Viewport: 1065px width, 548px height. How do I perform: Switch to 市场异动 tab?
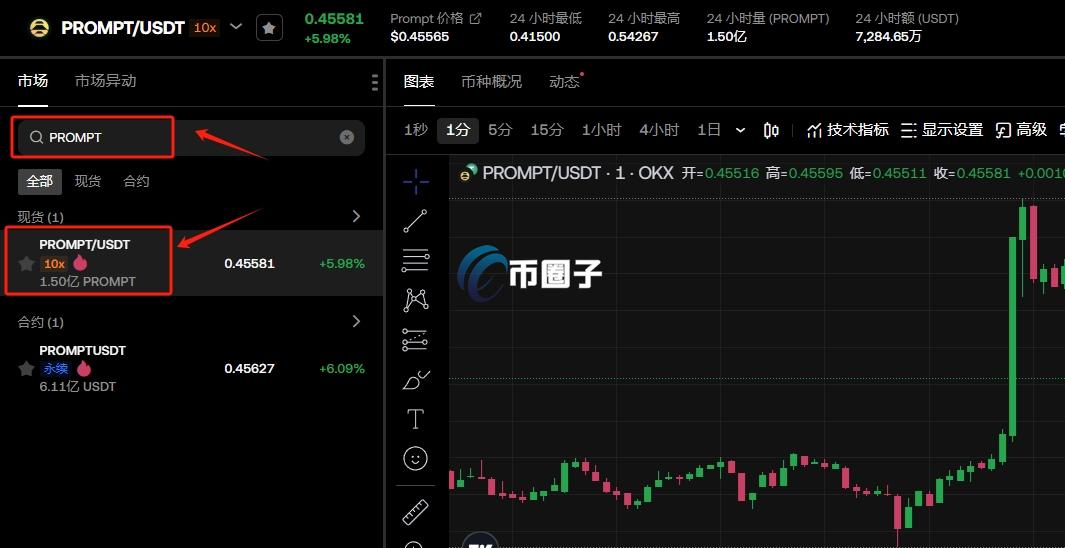105,81
